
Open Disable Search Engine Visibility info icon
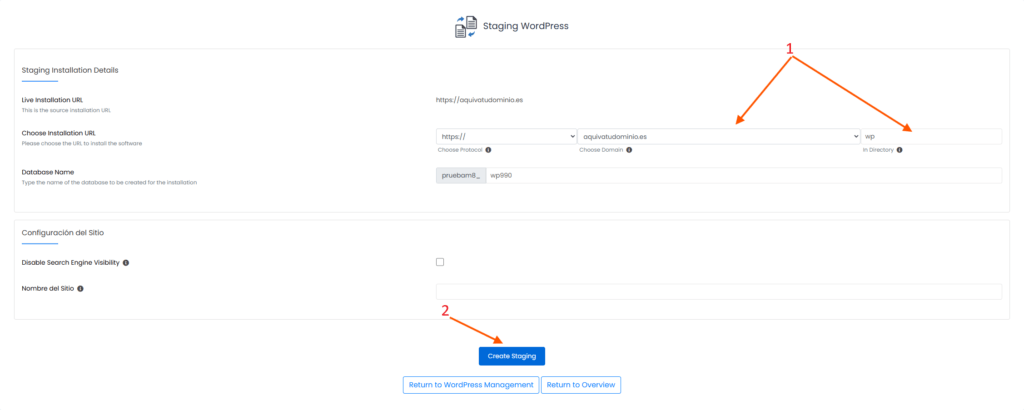click(126, 262)
